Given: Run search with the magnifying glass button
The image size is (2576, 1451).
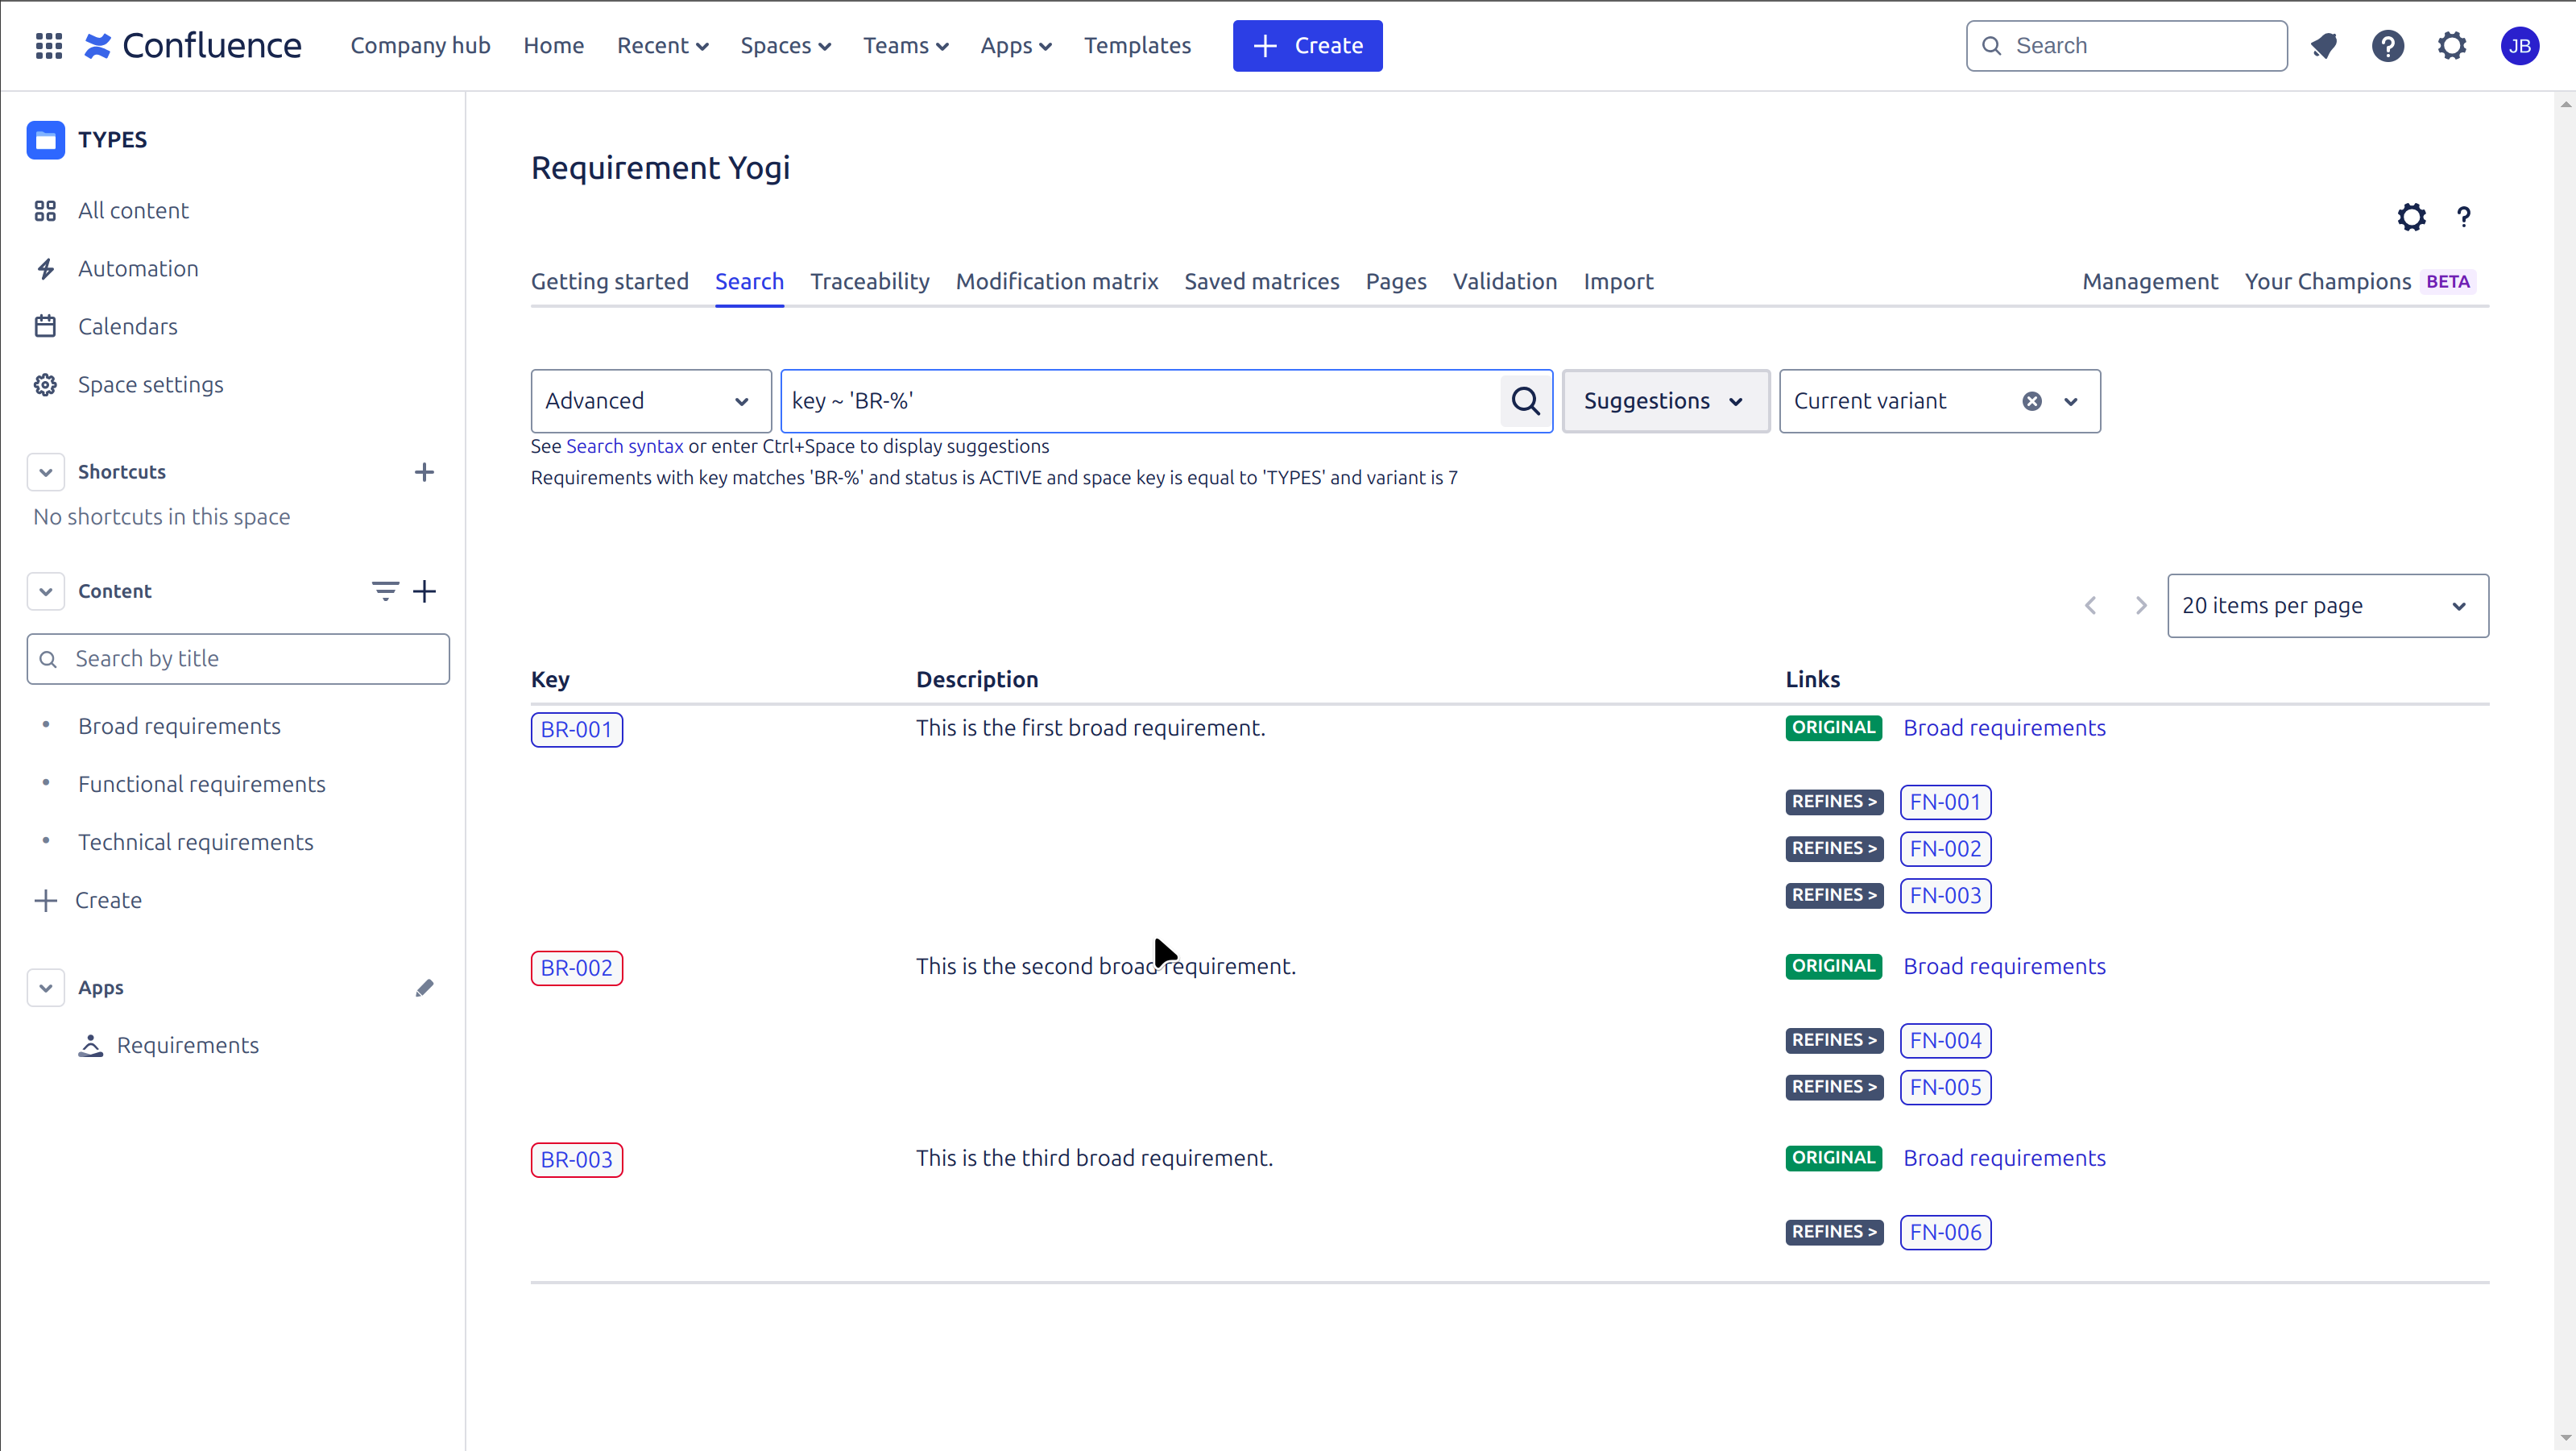Looking at the screenshot, I should (1525, 401).
